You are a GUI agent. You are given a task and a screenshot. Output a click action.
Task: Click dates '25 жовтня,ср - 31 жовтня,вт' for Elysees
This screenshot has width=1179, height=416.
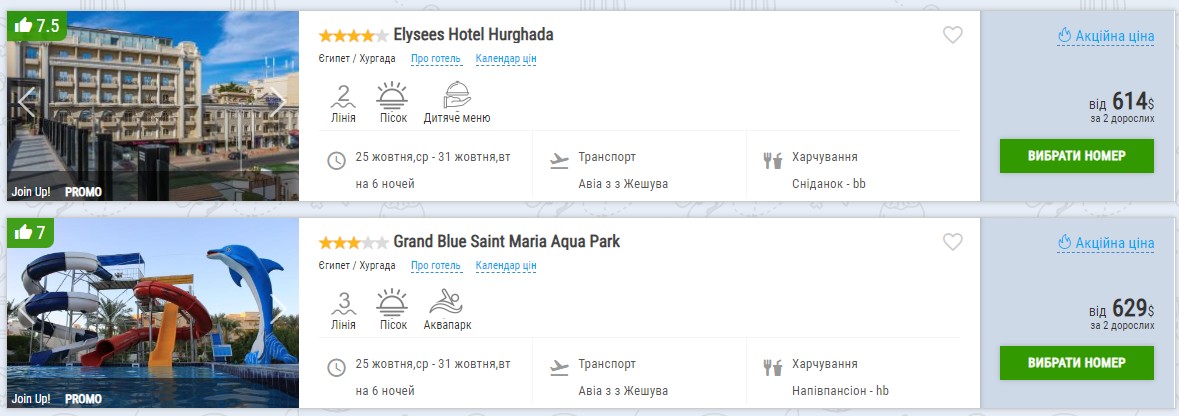point(433,157)
